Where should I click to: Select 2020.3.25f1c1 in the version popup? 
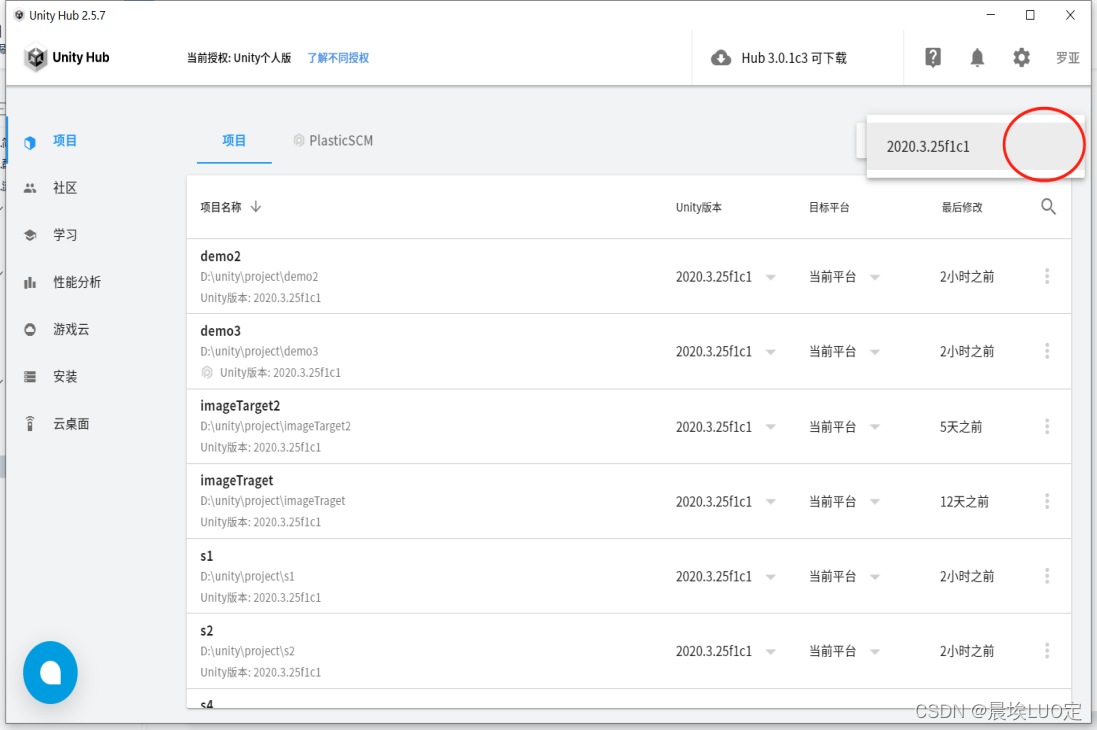point(975,146)
